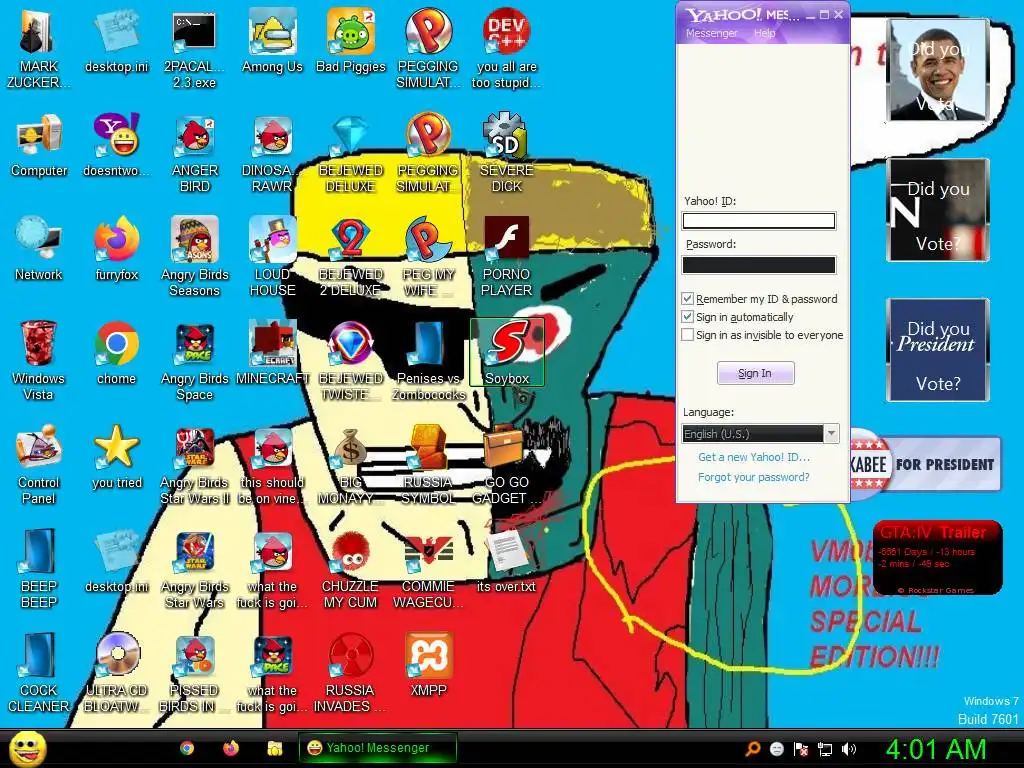Open the Angry Birds Seasons icon

click(195, 258)
